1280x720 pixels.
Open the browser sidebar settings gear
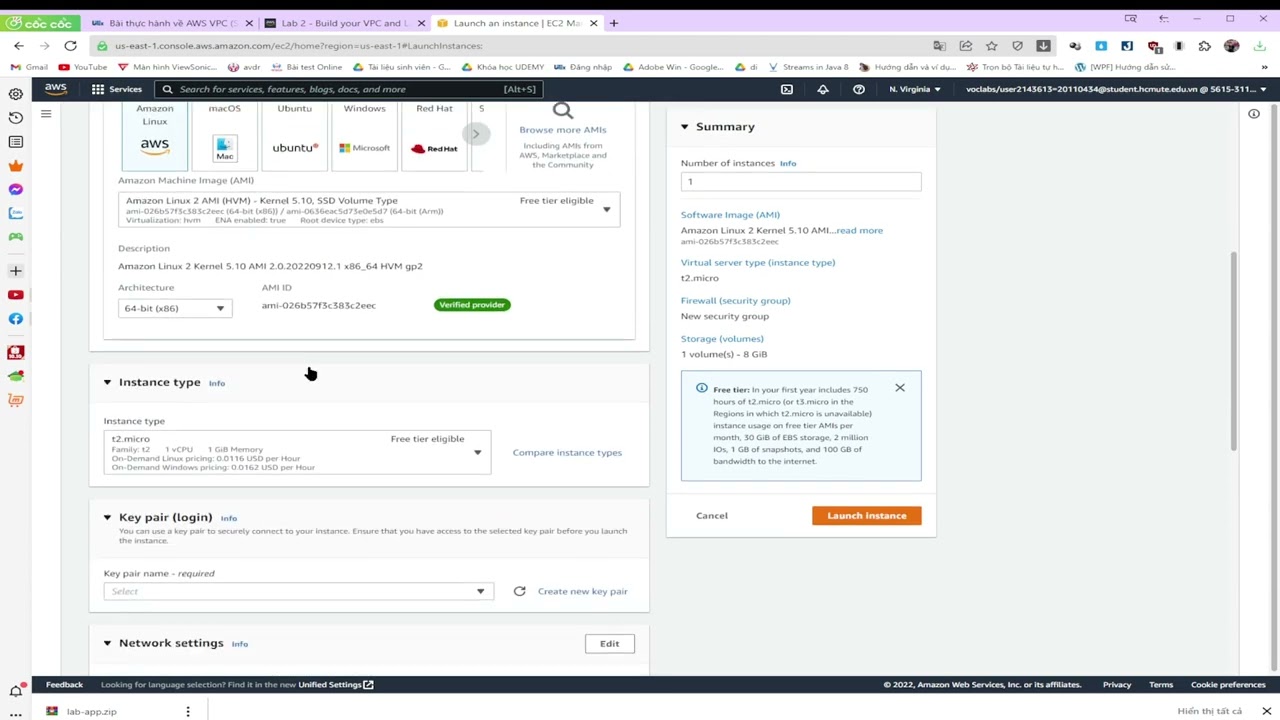(16, 94)
